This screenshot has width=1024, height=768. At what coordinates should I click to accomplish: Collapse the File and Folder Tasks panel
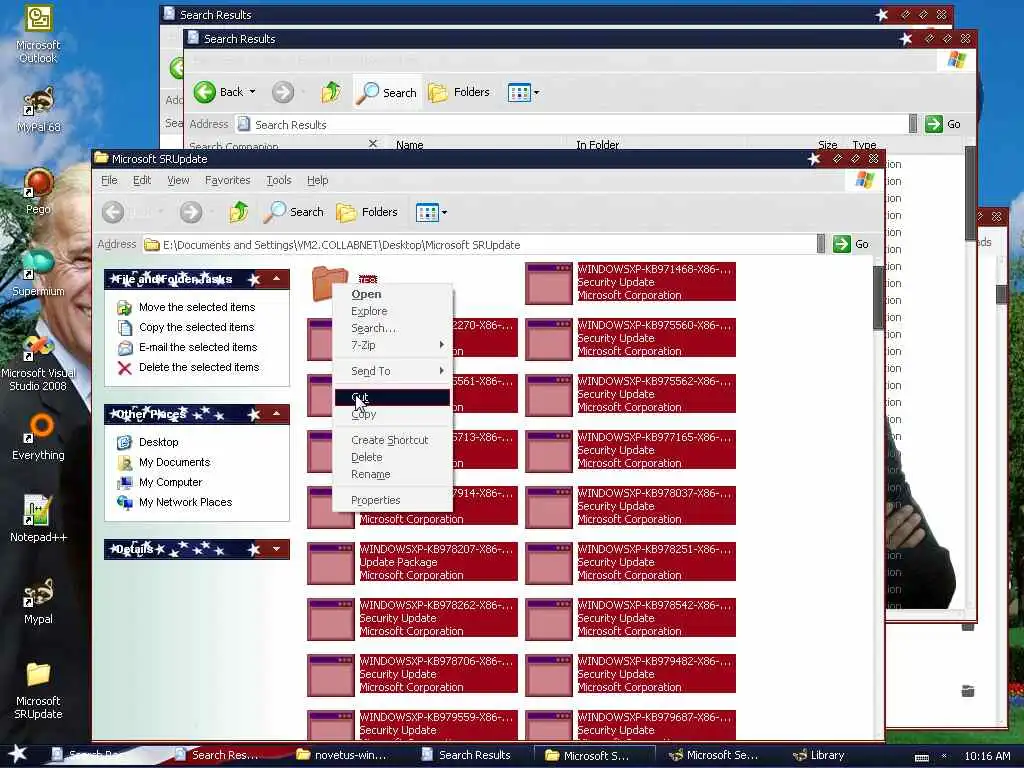pos(277,279)
